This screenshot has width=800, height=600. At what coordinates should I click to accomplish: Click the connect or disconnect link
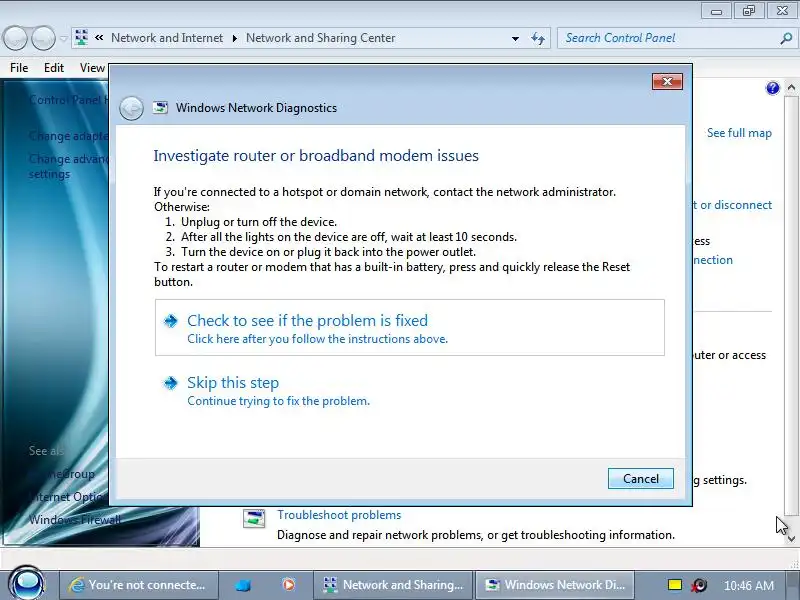pyautogui.click(x=733, y=205)
